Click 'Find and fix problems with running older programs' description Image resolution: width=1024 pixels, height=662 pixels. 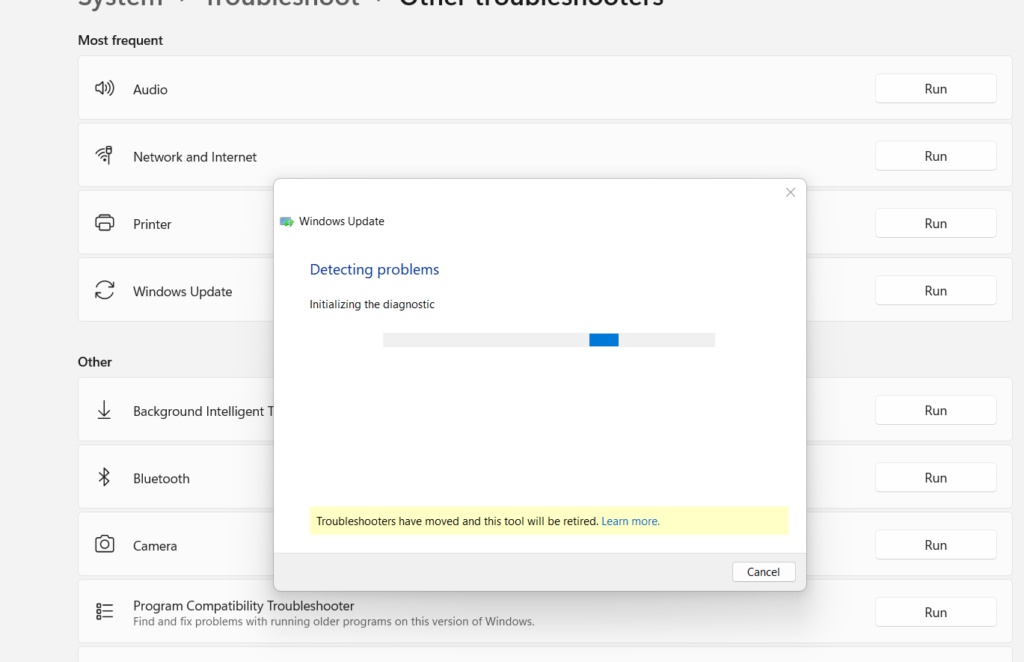coord(334,622)
